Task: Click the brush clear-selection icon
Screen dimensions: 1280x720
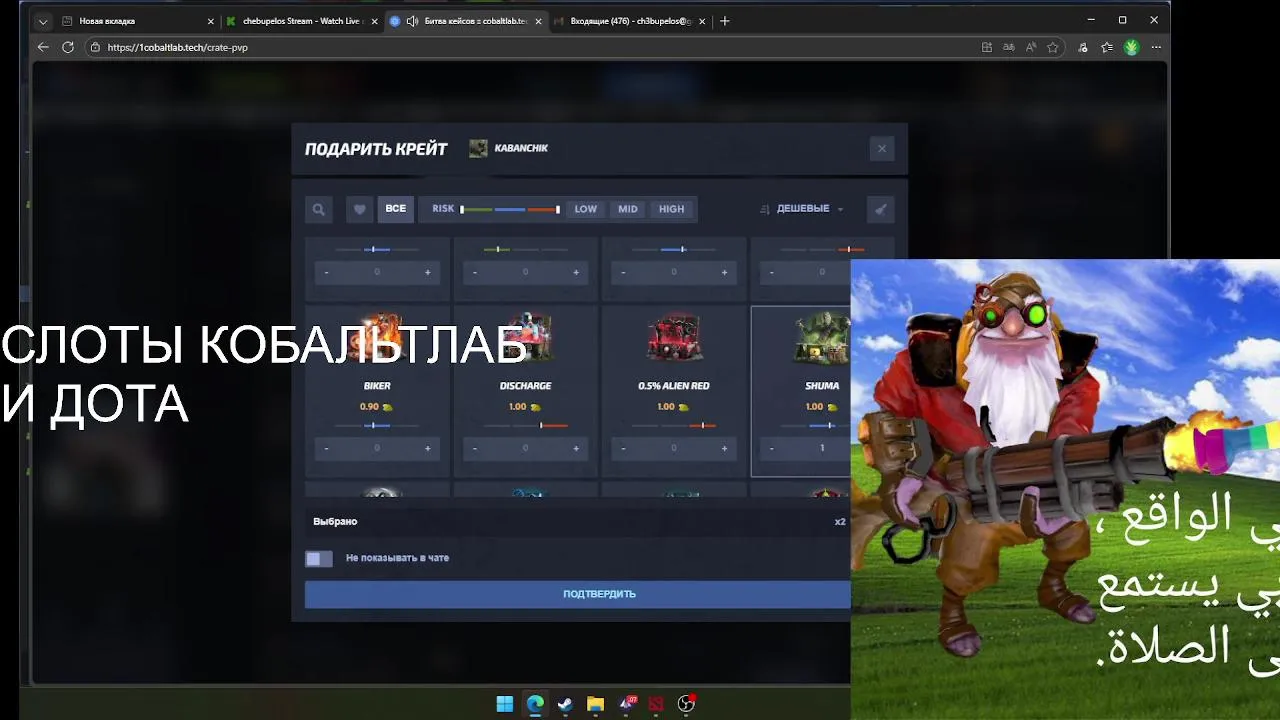Action: 881,209
